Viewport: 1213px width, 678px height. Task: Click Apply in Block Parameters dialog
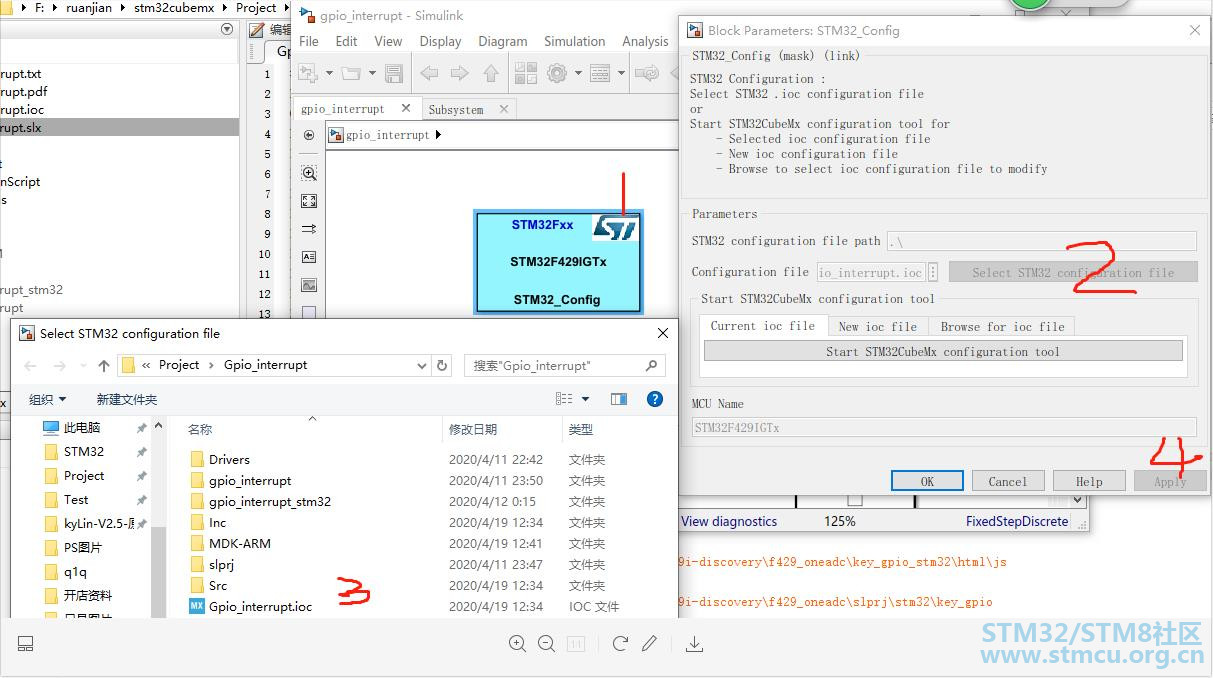pos(1170,481)
